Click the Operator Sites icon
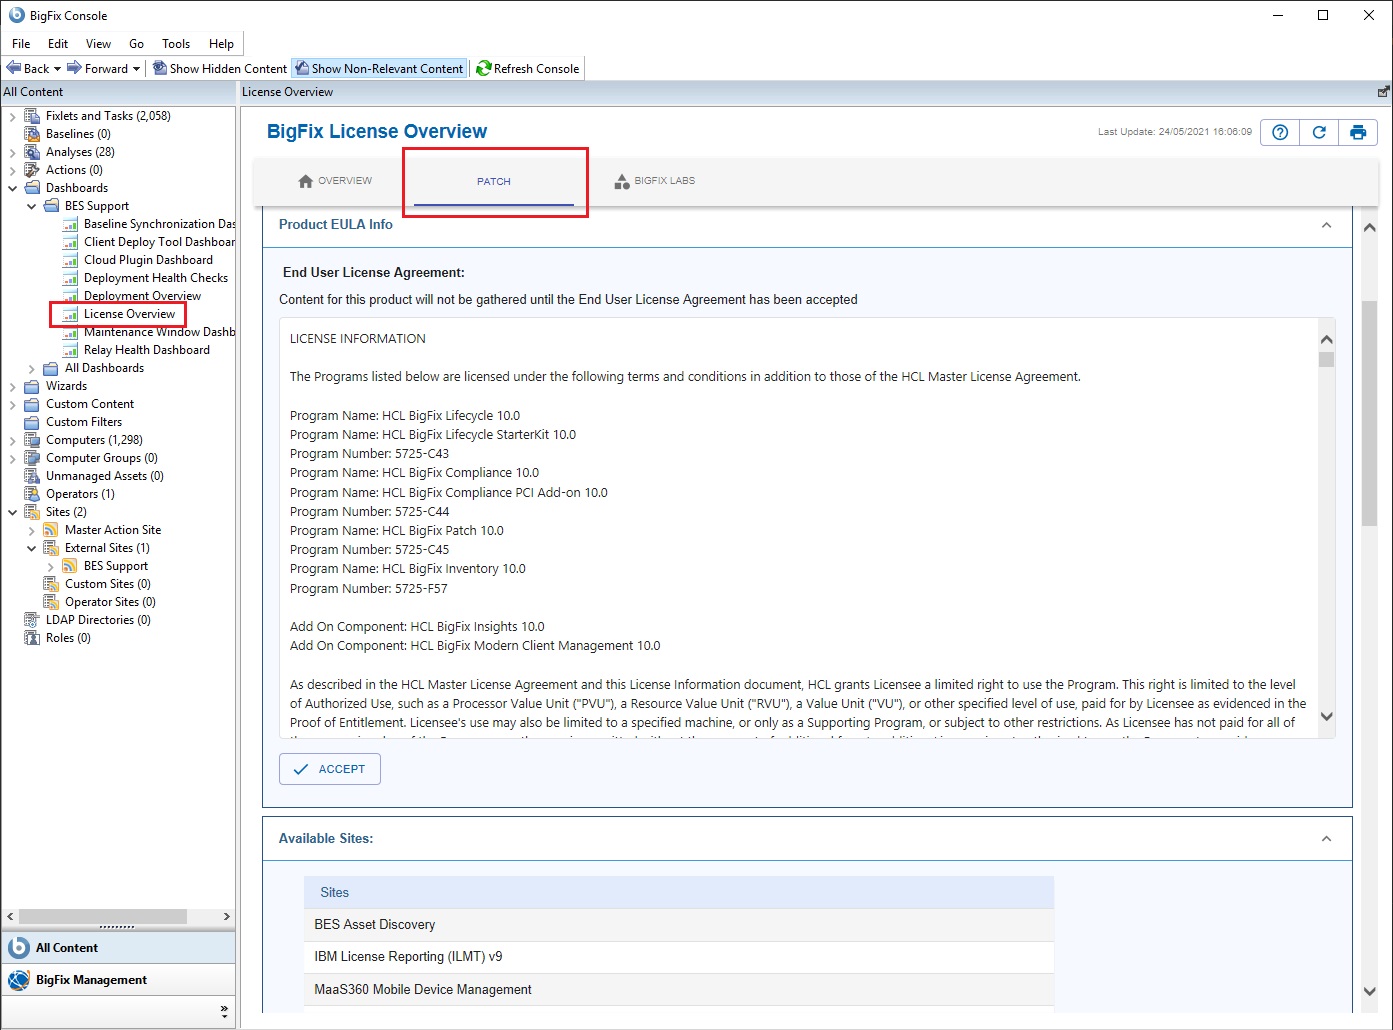This screenshot has width=1393, height=1030. click(51, 602)
